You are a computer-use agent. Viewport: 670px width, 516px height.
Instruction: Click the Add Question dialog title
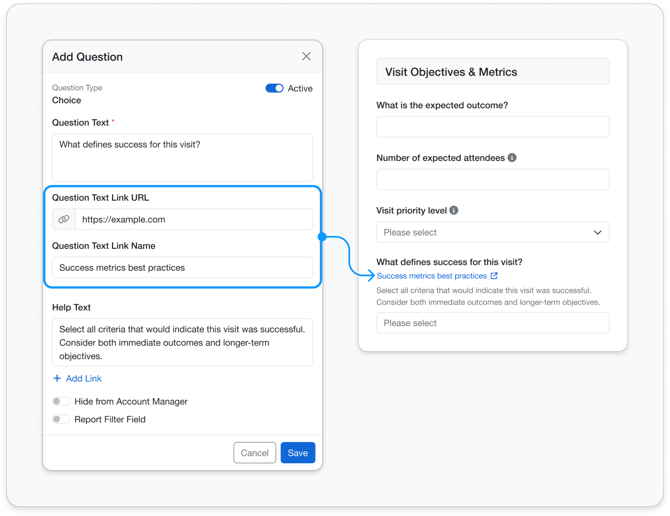[x=87, y=57]
